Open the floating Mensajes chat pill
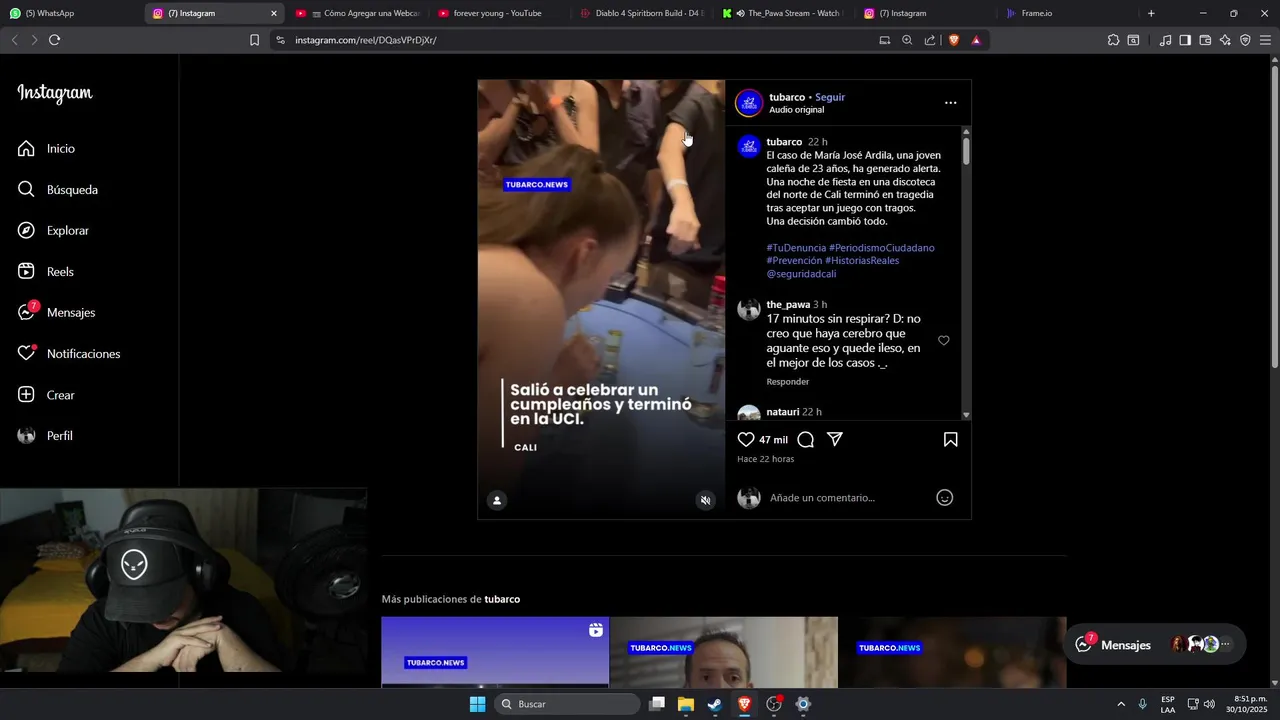The width and height of the screenshot is (1280, 720). (1155, 645)
